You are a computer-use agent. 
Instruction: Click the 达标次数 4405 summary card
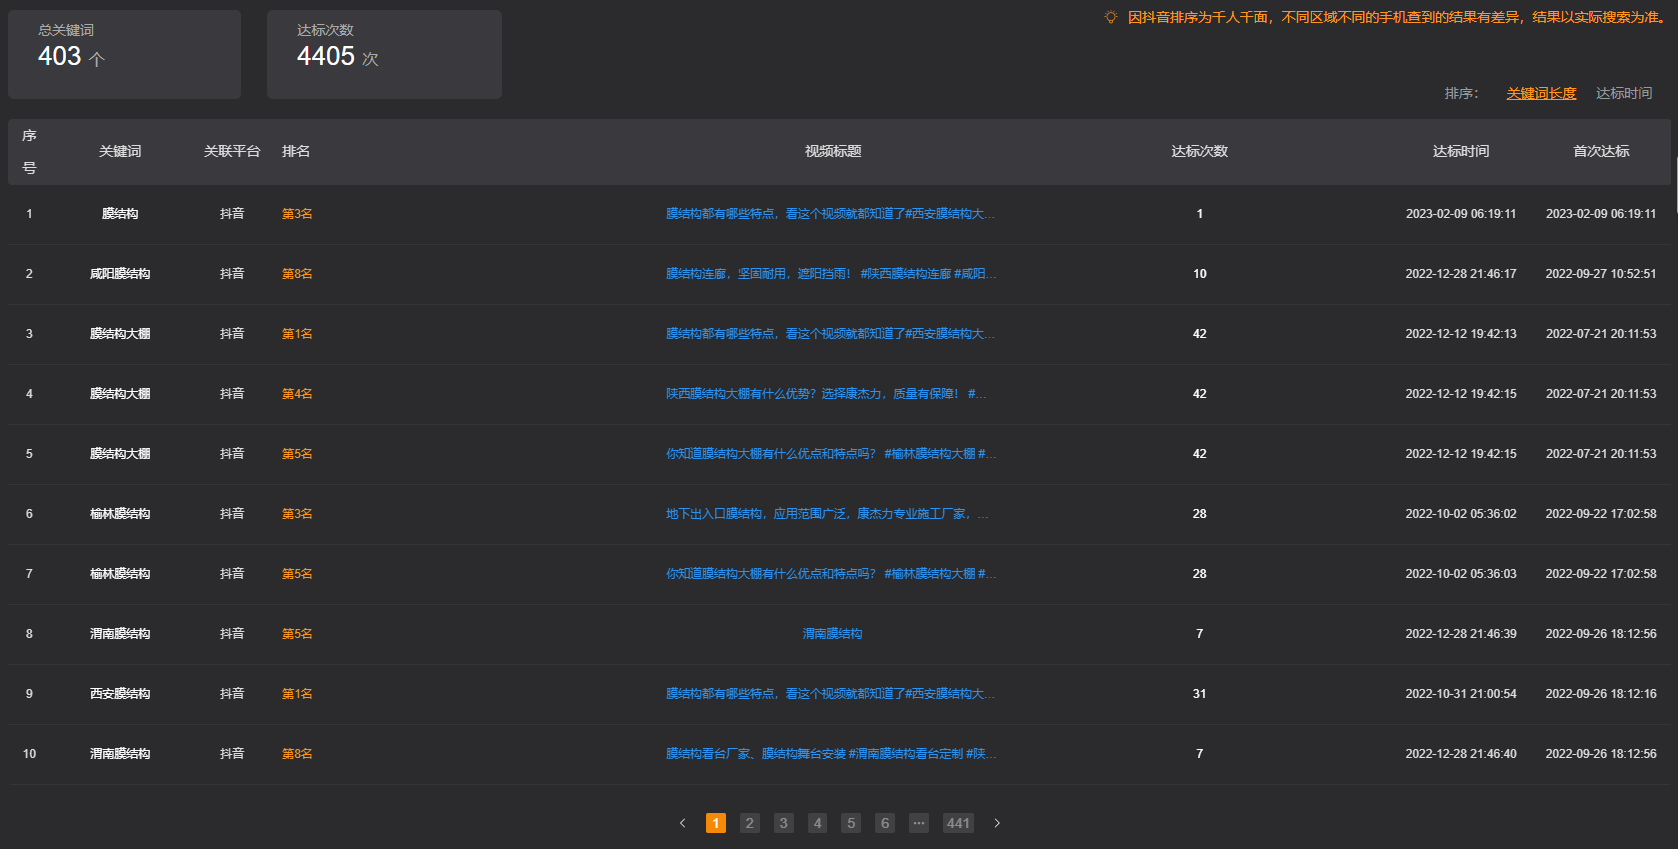coord(384,55)
